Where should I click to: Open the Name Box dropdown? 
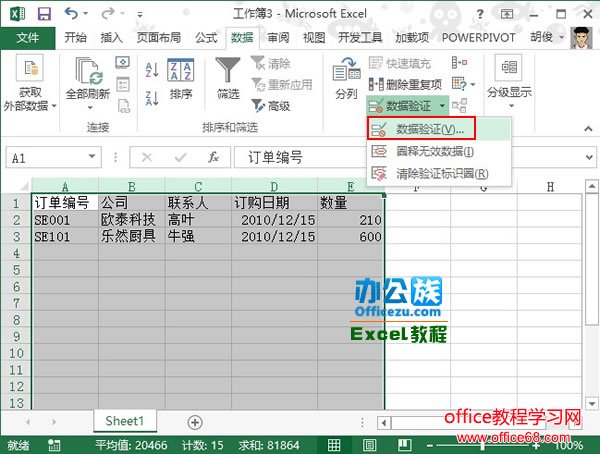point(92,157)
